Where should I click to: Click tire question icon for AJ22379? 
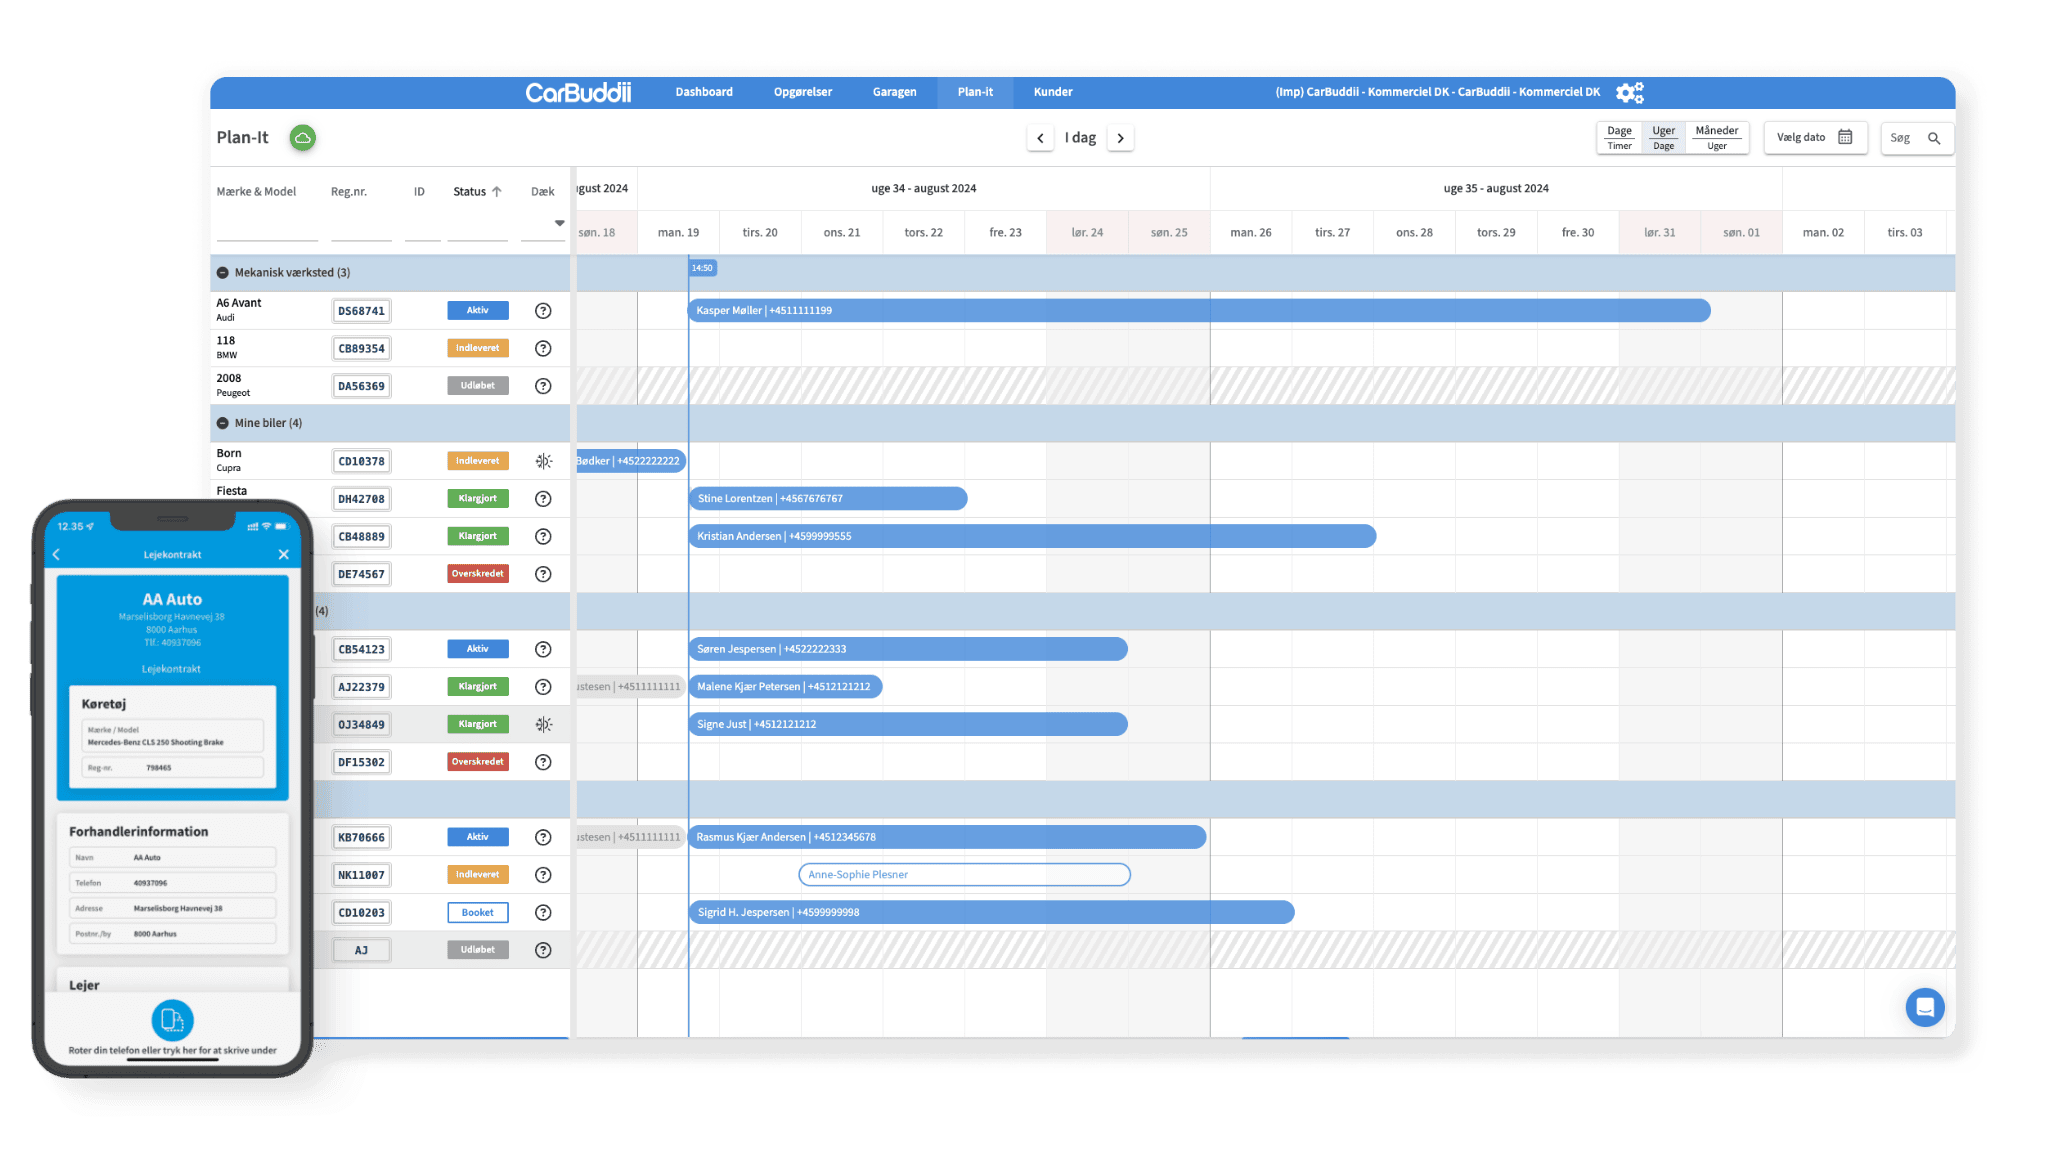543,687
